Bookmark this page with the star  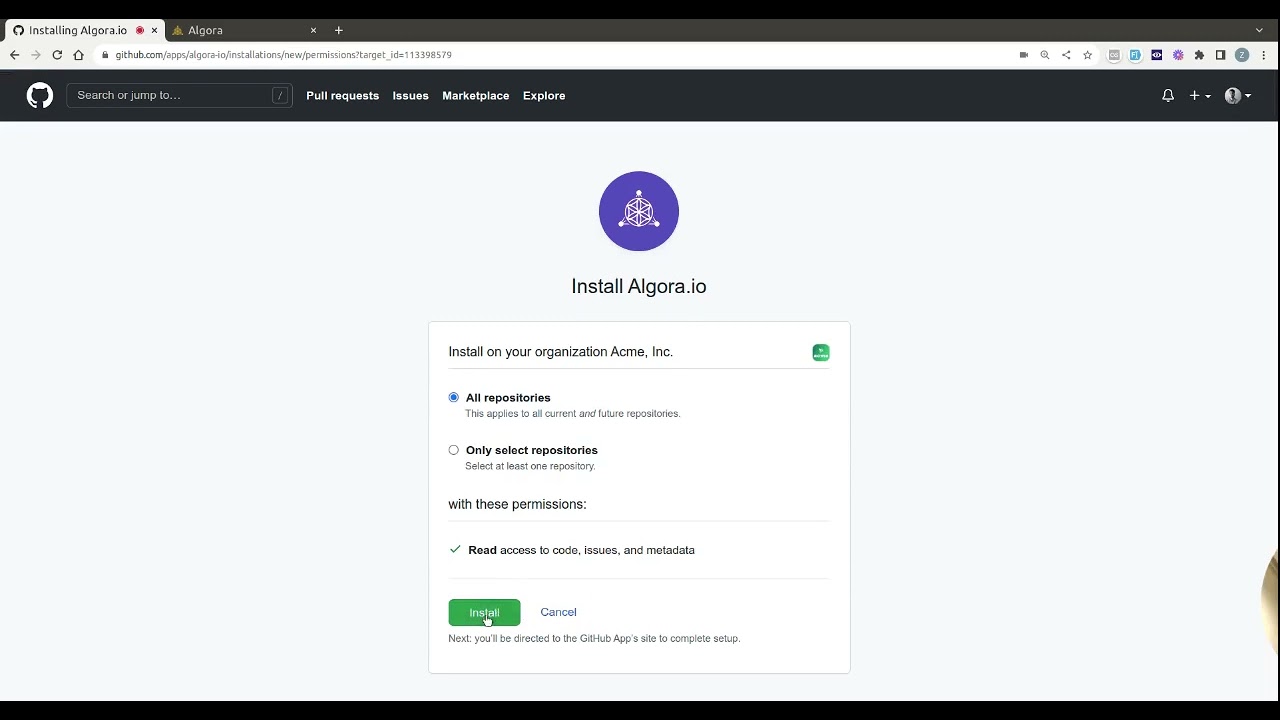pos(1087,55)
